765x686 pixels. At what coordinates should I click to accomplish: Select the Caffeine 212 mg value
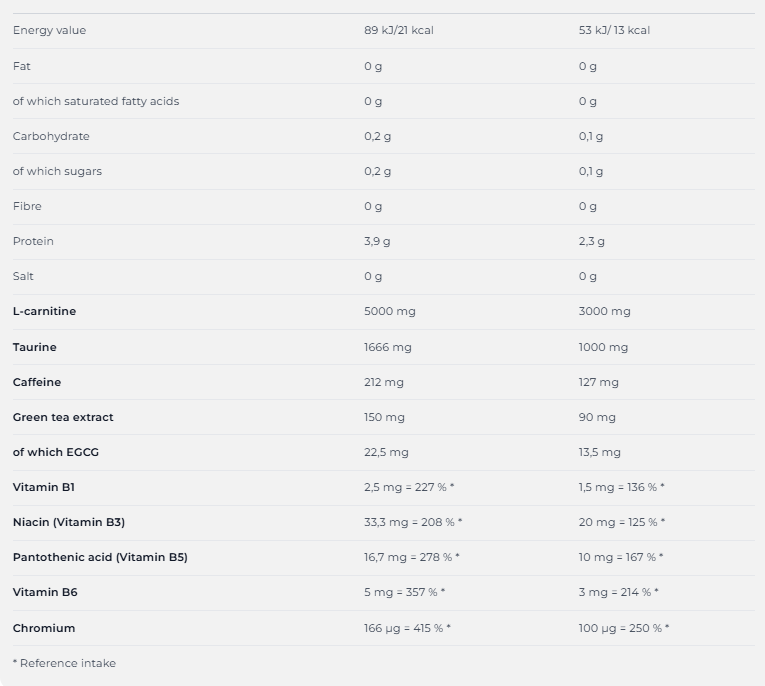click(x=384, y=382)
